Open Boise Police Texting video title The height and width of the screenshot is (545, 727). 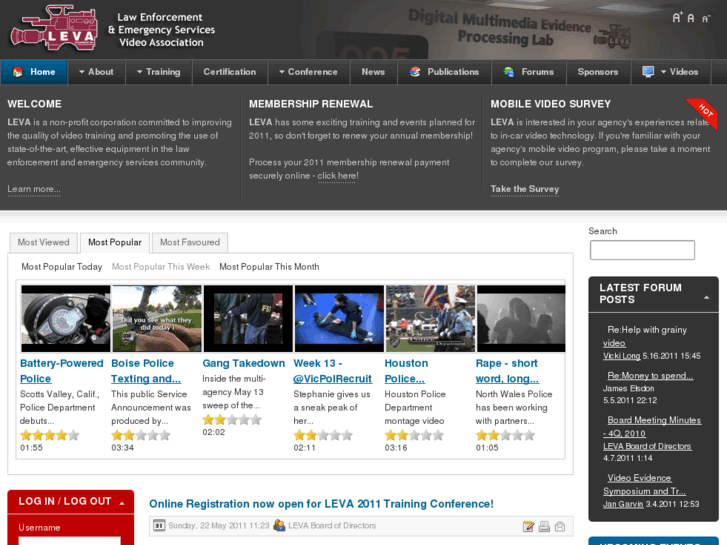tap(146, 371)
